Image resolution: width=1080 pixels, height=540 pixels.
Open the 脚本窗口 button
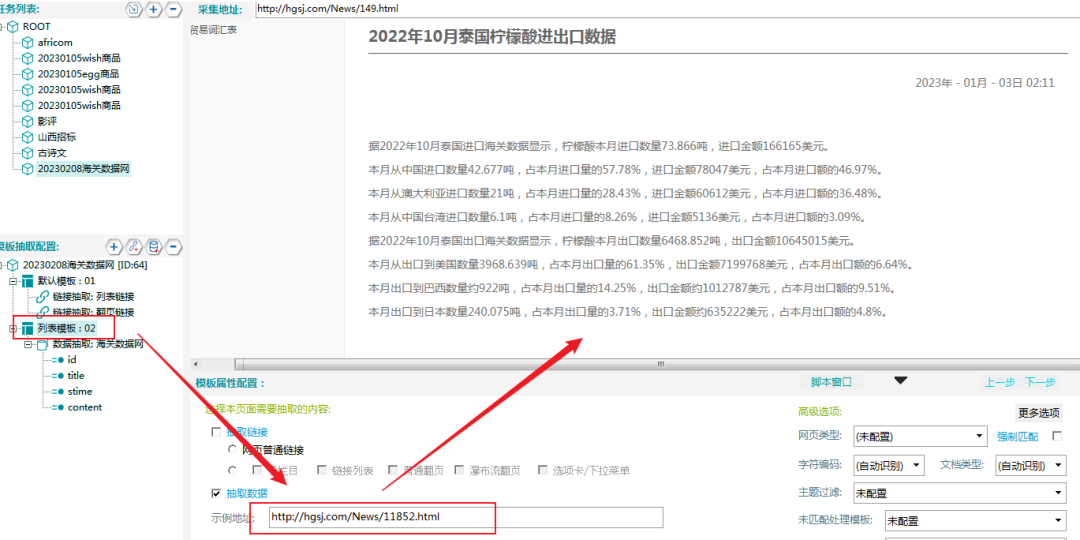point(831,382)
